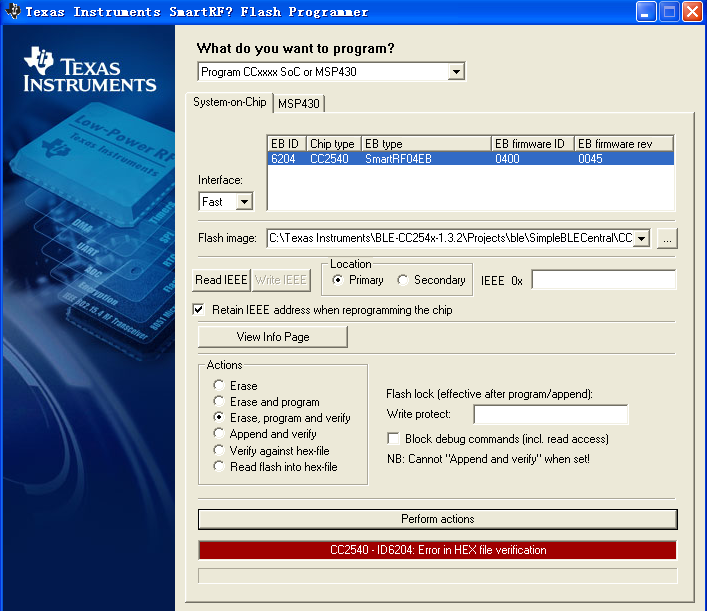Select Secondary location radio button
Image resolution: width=720 pixels, height=611 pixels.
click(x=403, y=280)
